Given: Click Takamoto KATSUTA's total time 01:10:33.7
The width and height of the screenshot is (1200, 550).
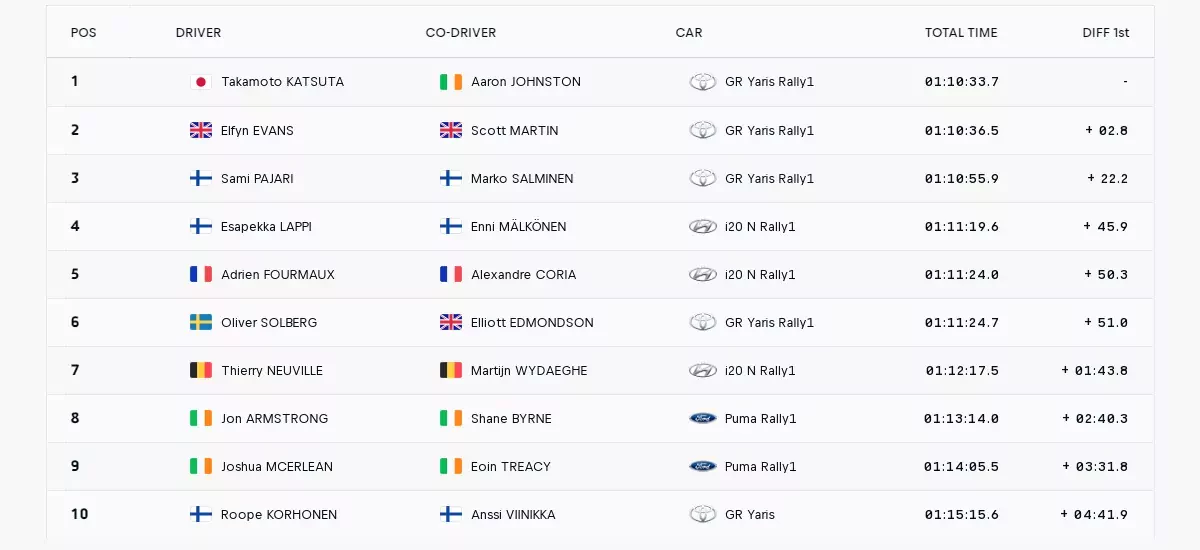Looking at the screenshot, I should pos(962,82).
